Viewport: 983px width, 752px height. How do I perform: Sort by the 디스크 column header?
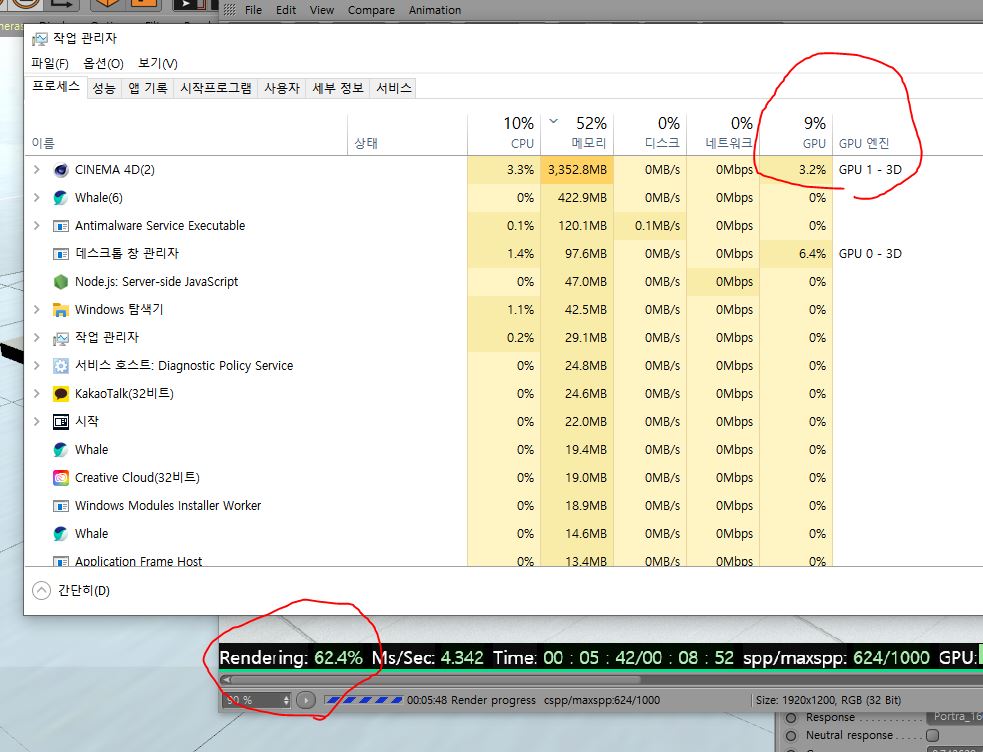click(x=650, y=133)
